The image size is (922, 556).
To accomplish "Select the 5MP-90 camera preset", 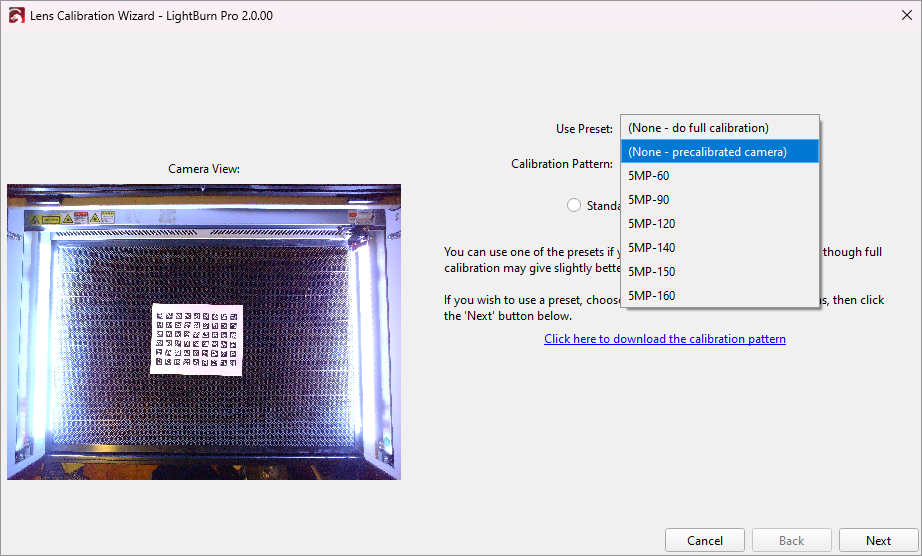I will 649,200.
